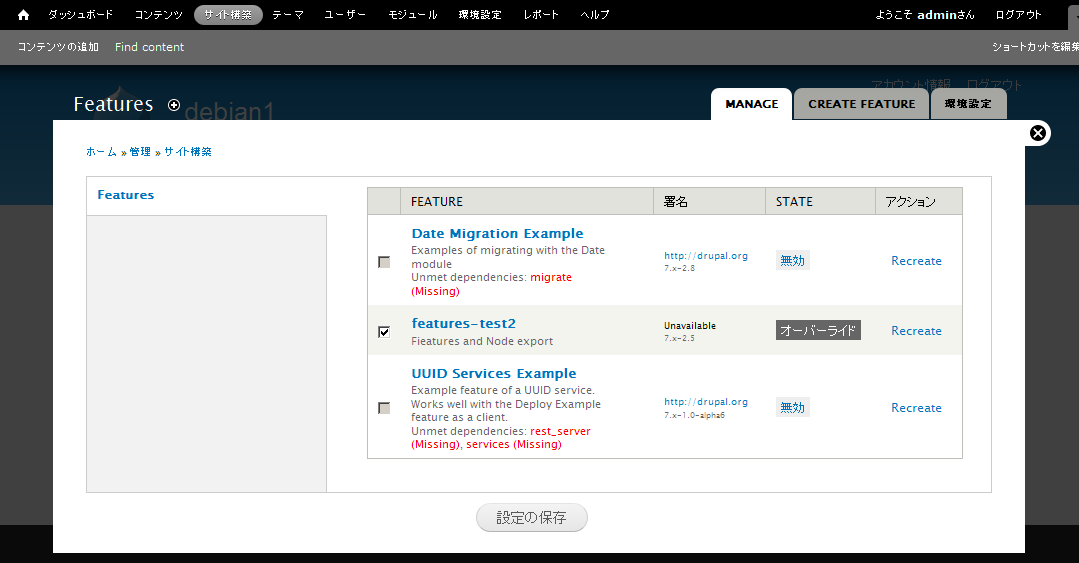1079x563 pixels.
Task: Click the ログアウト link in toolbar
Action: pyautogui.click(x=1018, y=14)
